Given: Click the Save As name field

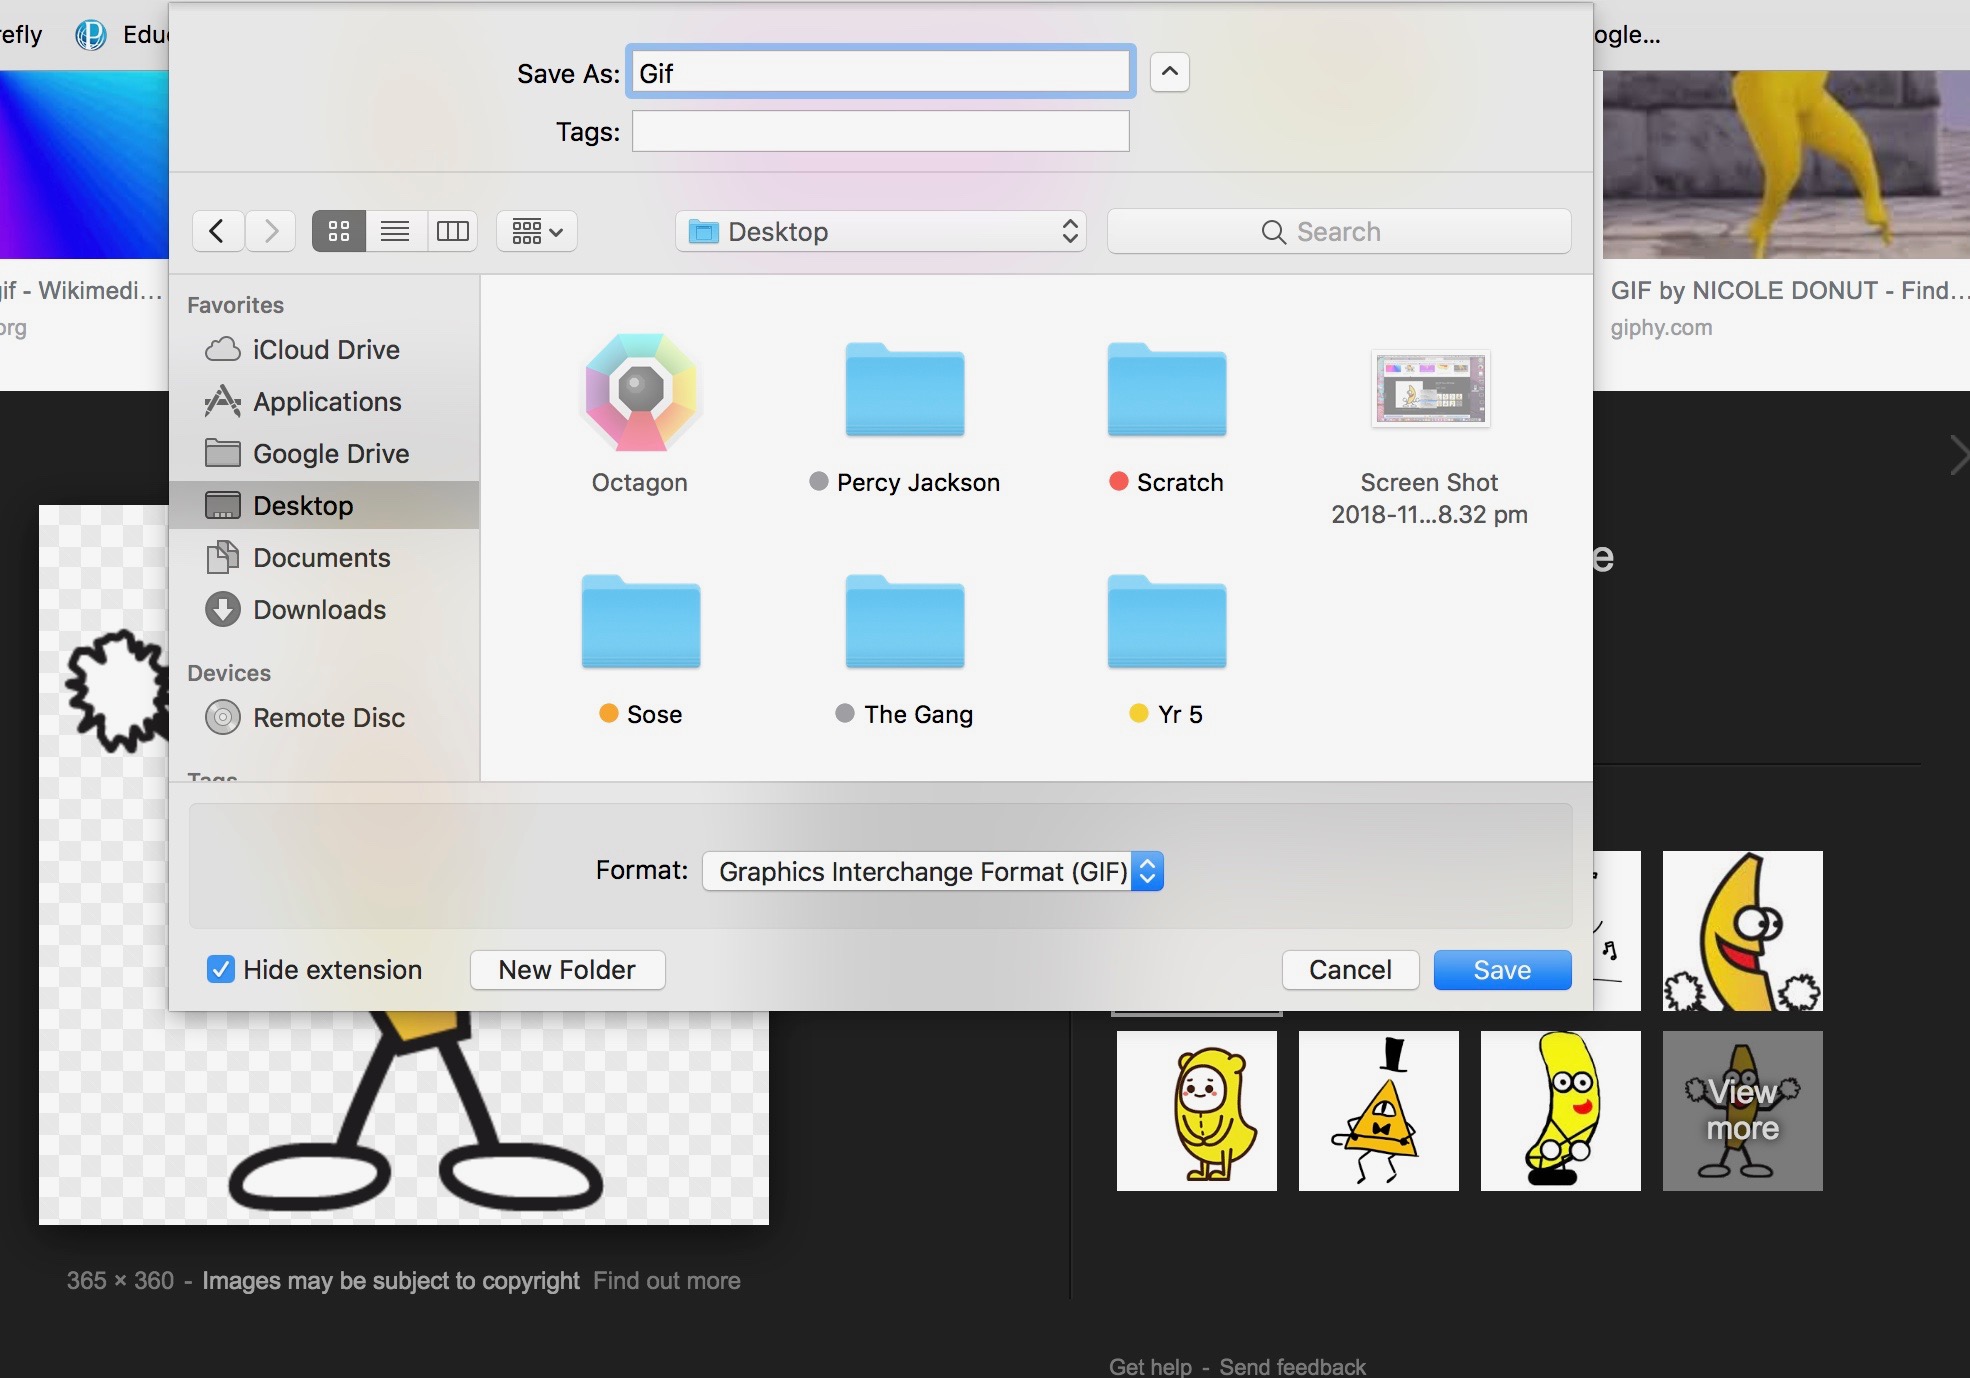Looking at the screenshot, I should click(x=881, y=73).
